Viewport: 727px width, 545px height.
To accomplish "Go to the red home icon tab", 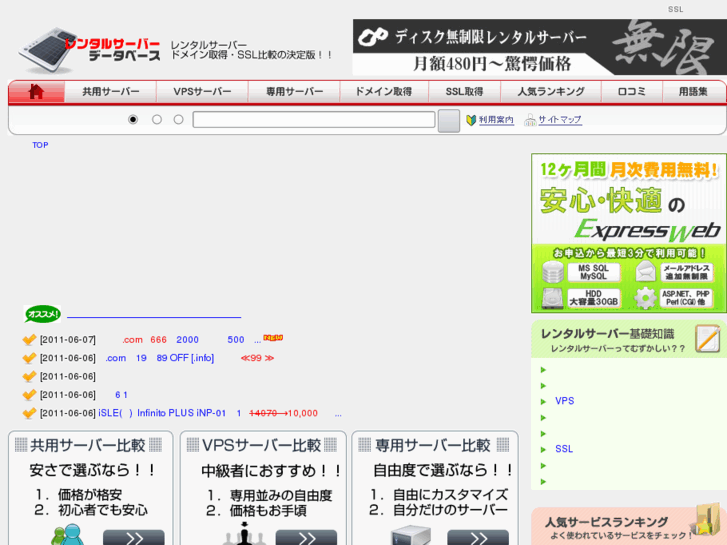I will coord(37,91).
